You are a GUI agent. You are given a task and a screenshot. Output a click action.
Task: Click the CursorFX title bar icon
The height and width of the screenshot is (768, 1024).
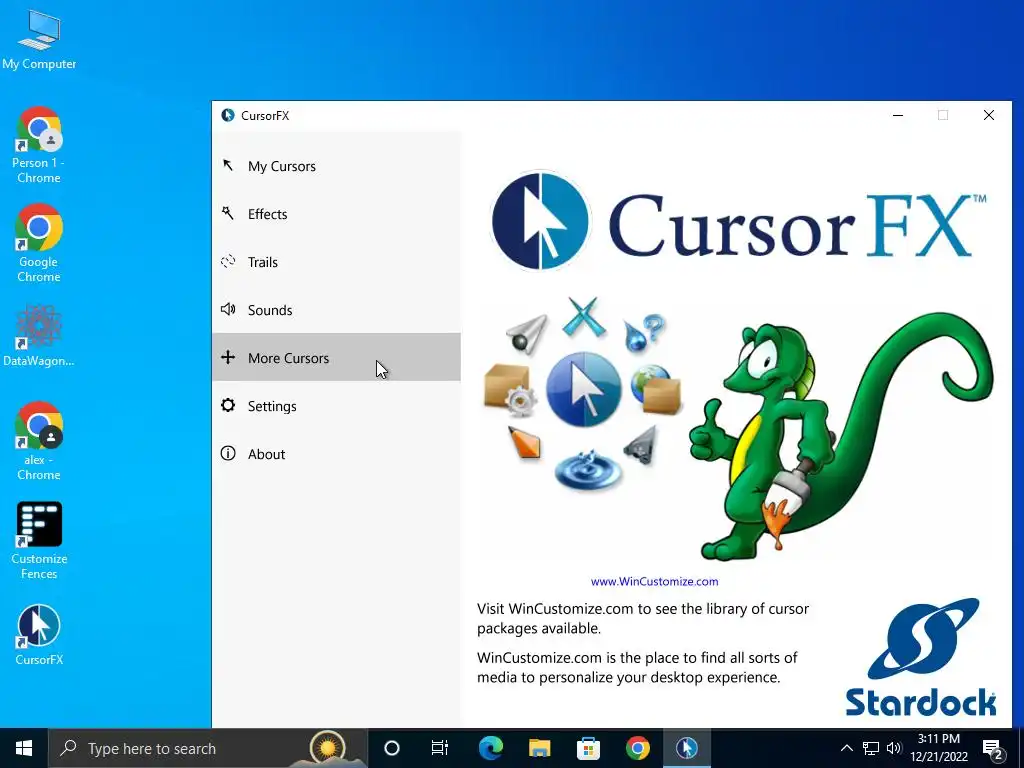pos(227,116)
